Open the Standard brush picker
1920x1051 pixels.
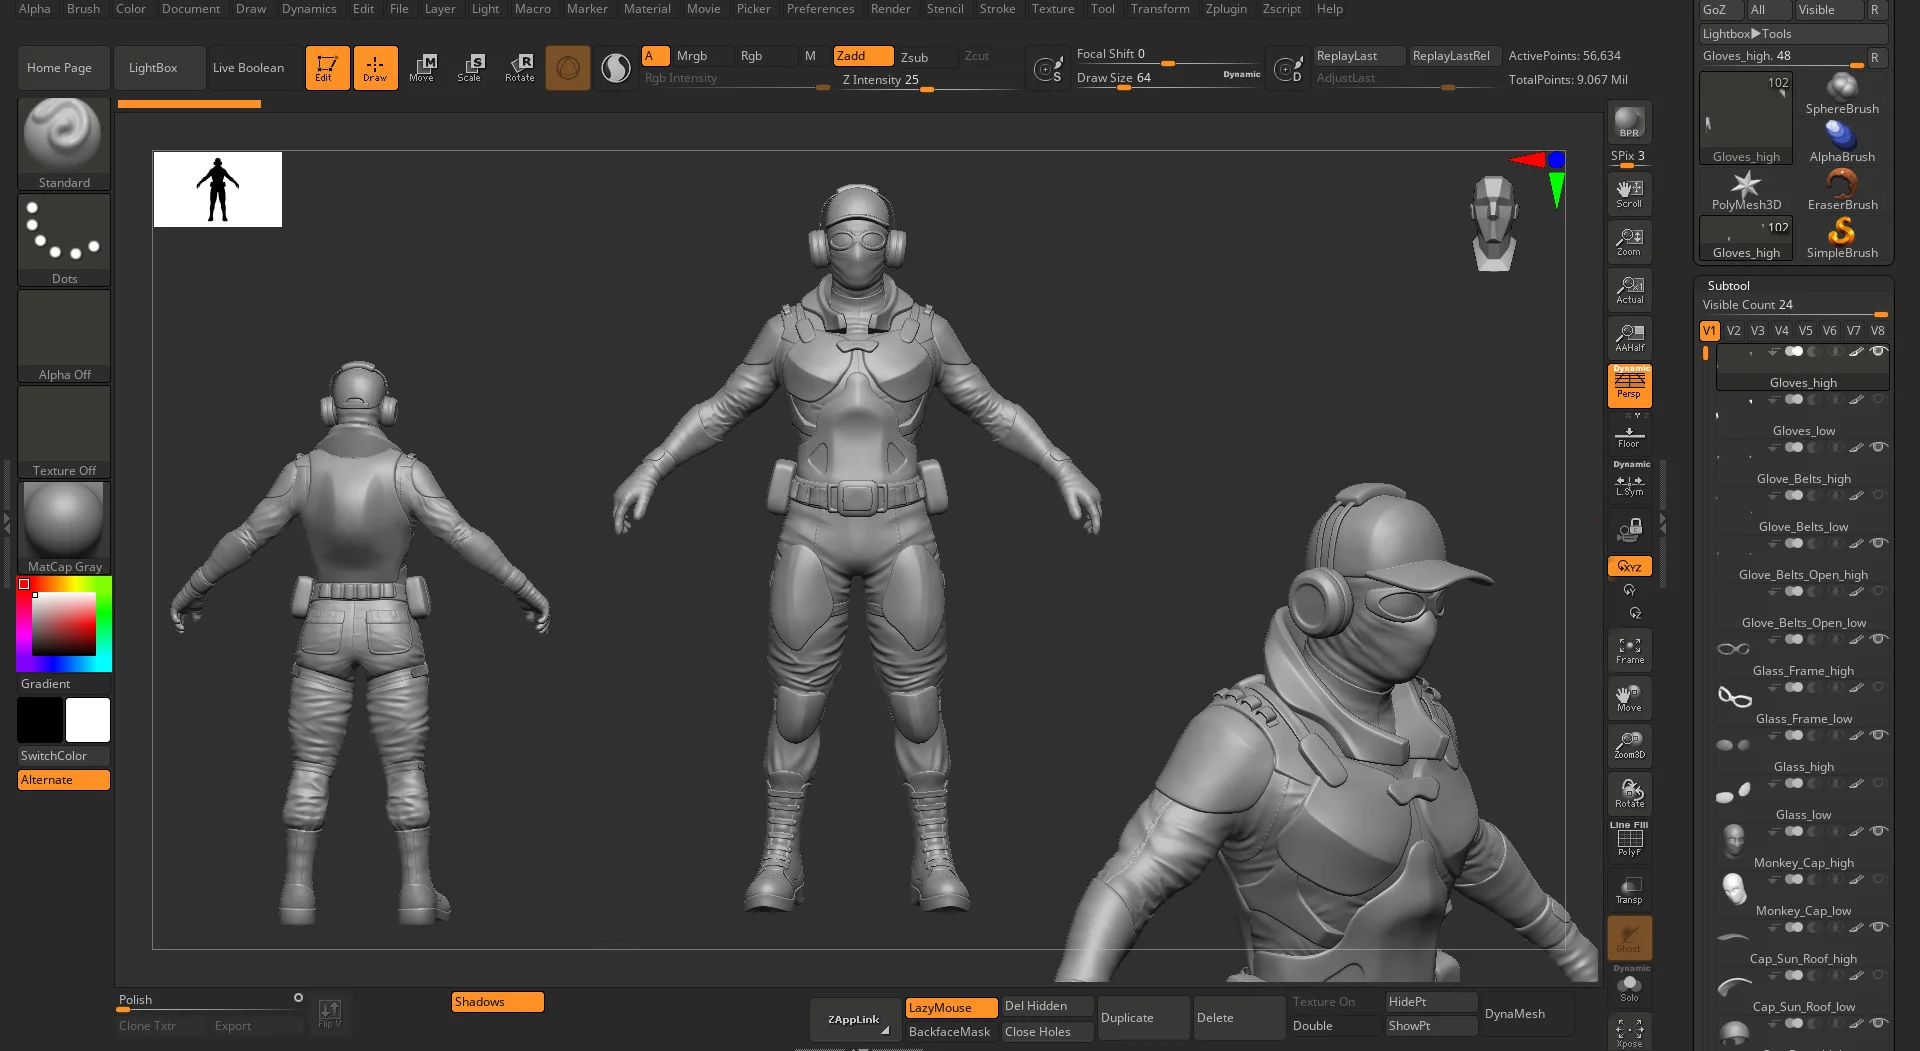coord(64,143)
